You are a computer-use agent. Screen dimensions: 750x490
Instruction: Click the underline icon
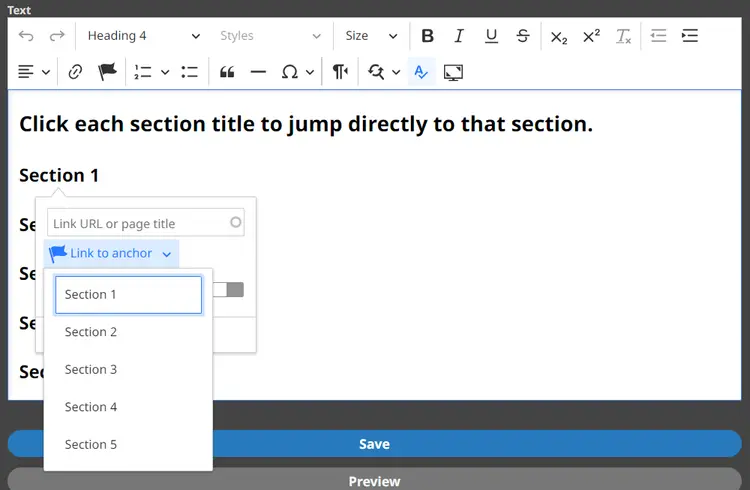point(491,36)
